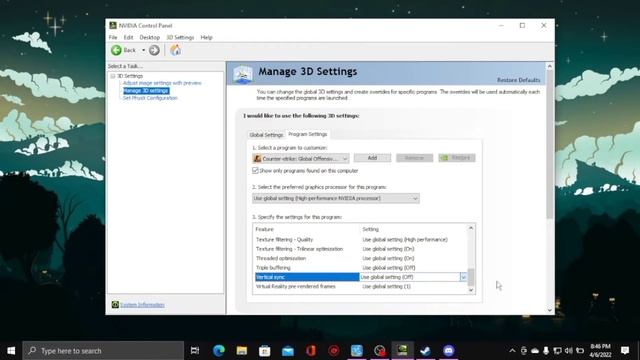Open Office app from taskbar
The image size is (640, 360).
311,351
